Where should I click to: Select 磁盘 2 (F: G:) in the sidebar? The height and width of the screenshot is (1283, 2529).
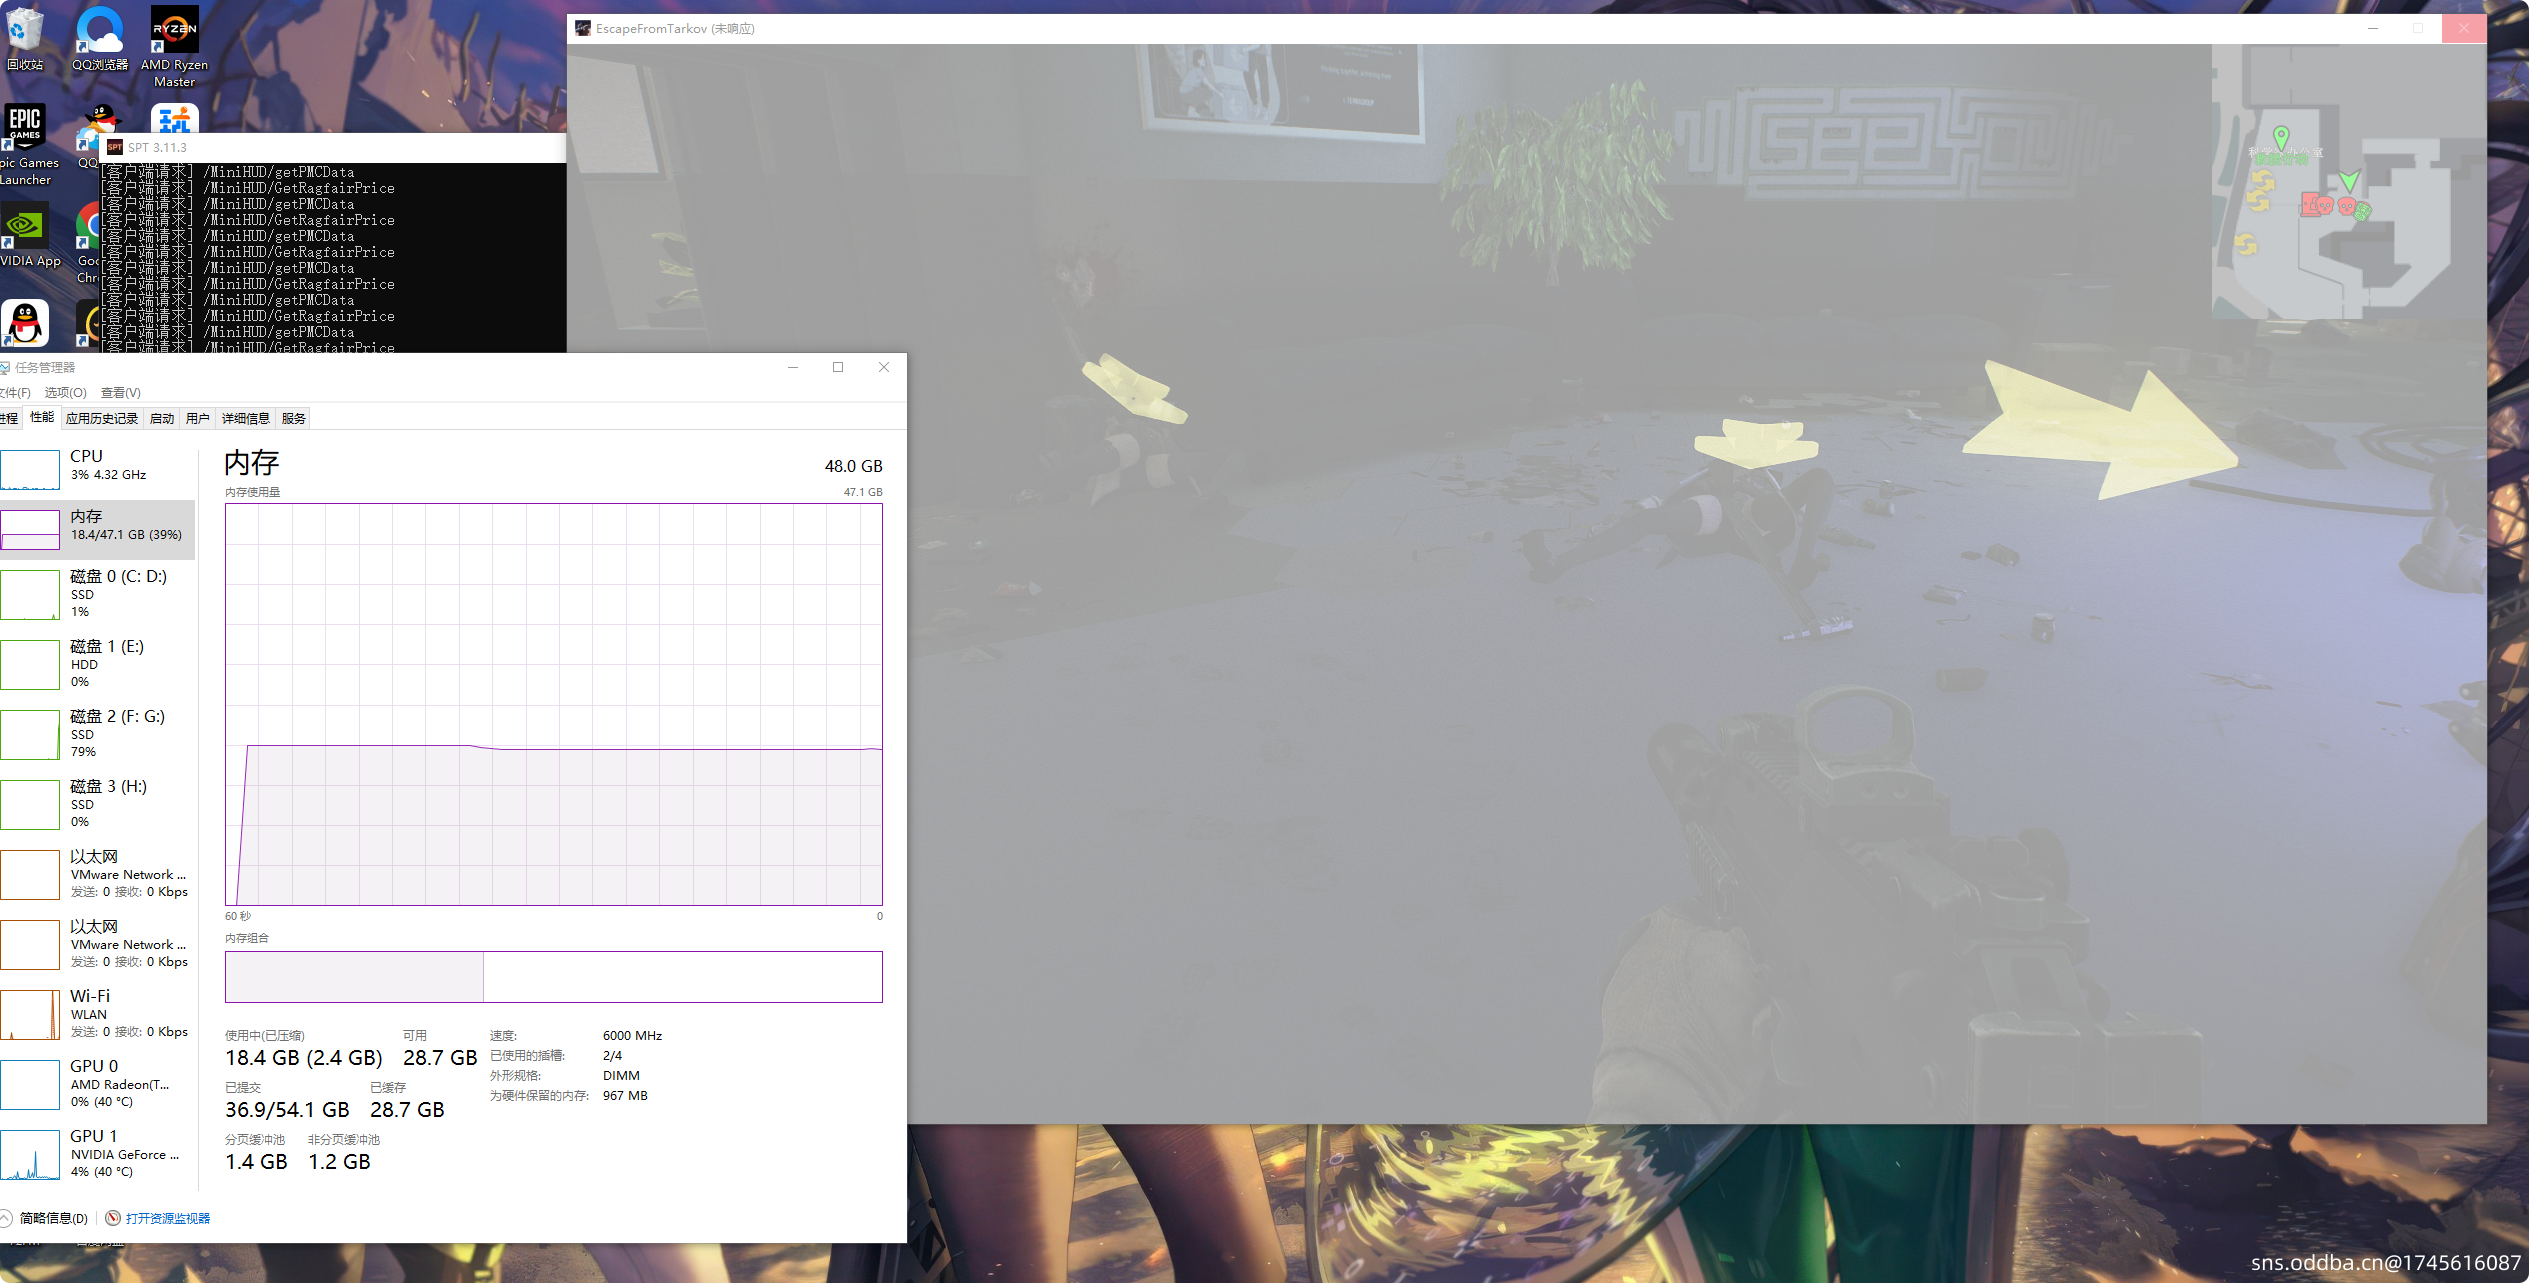pyautogui.click(x=98, y=733)
